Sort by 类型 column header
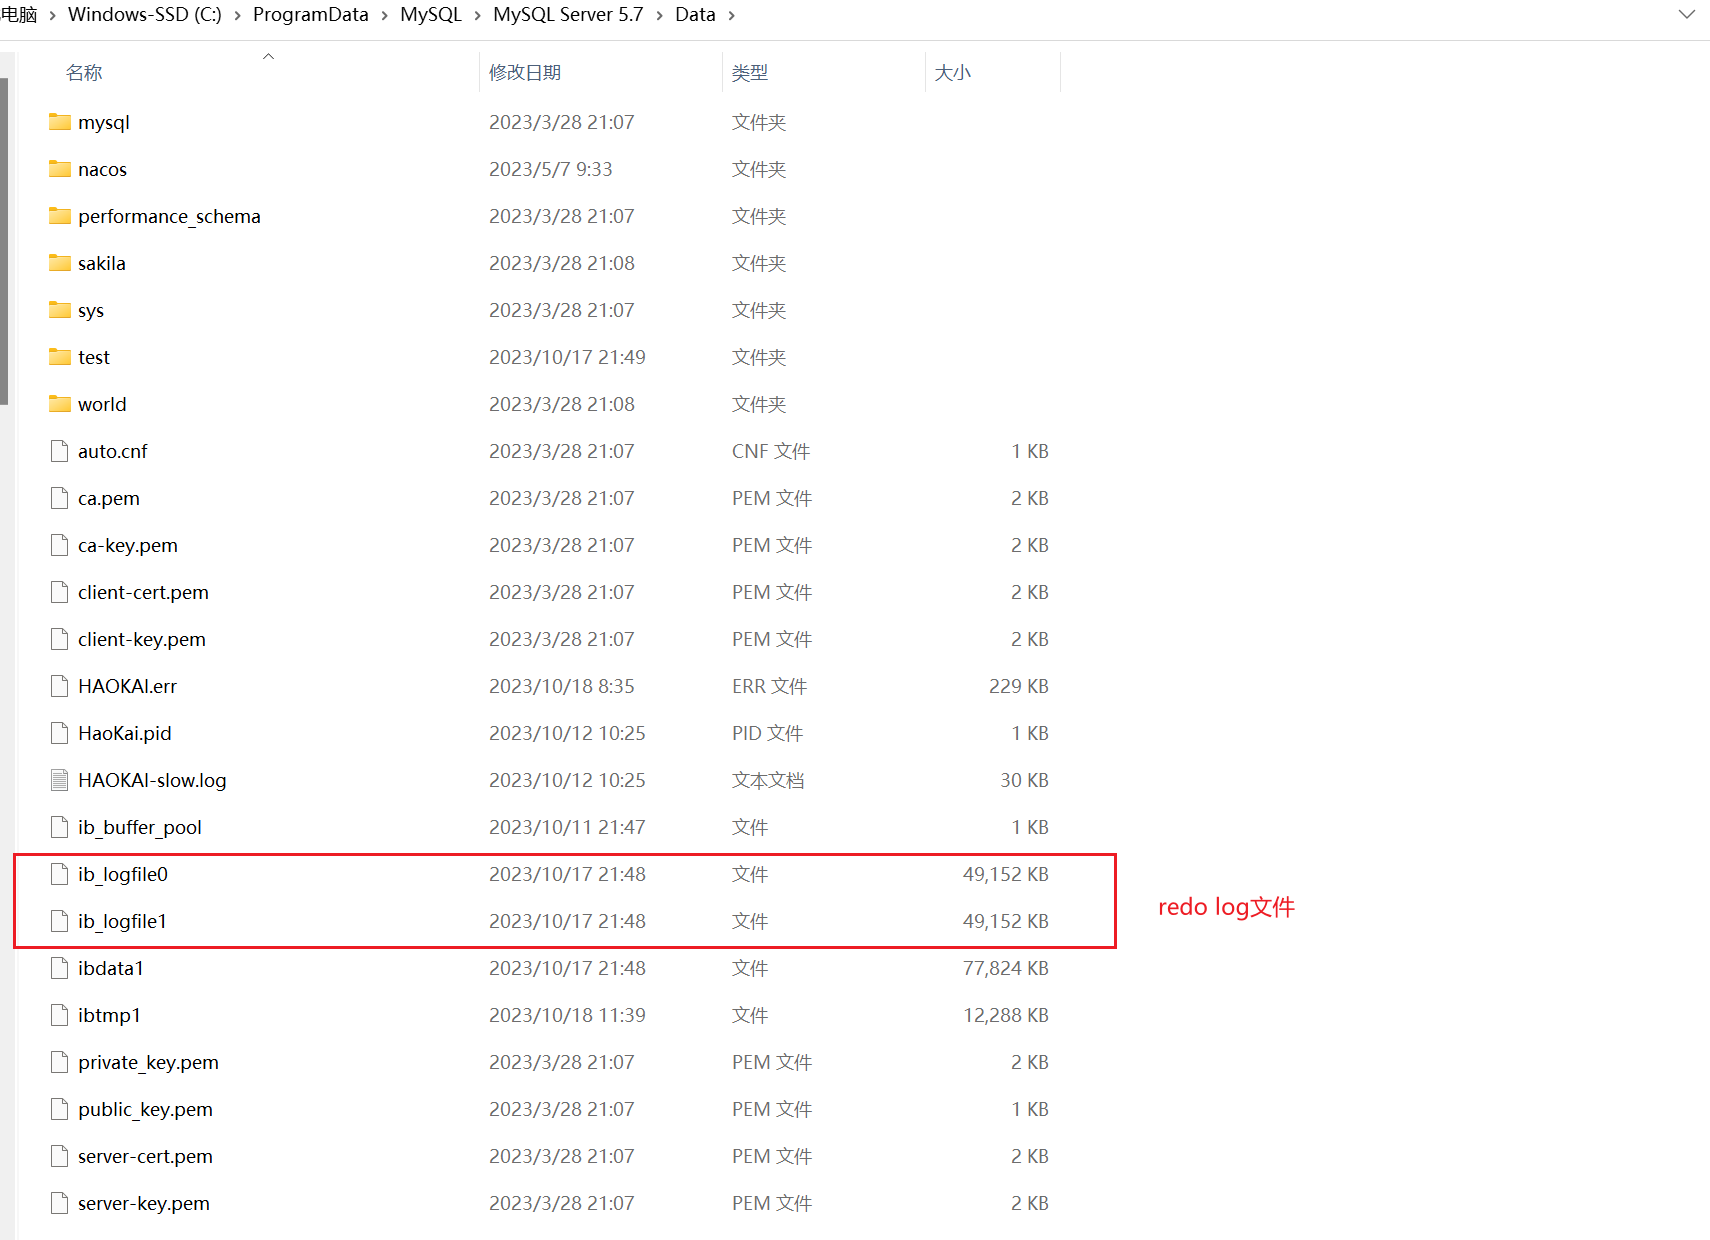1710x1240 pixels. pos(750,73)
